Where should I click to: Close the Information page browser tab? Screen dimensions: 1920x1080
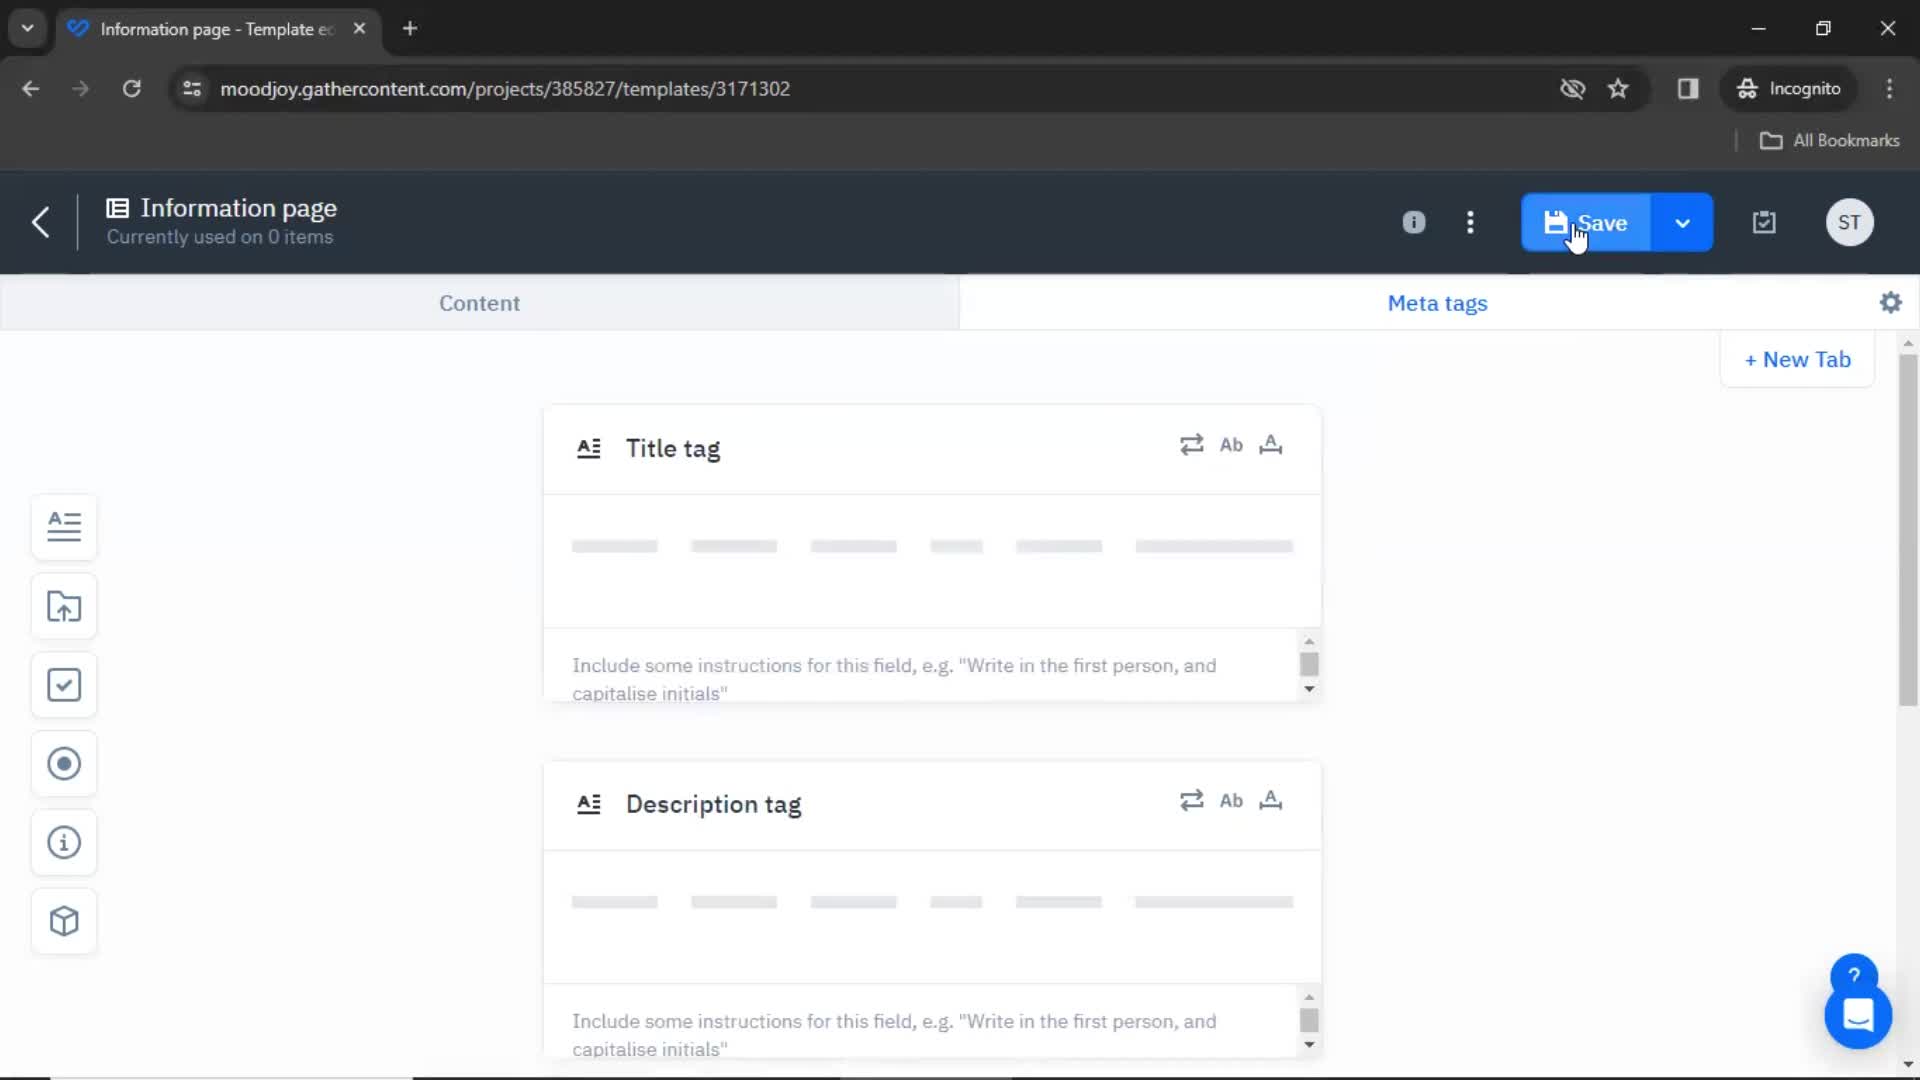[x=359, y=29]
